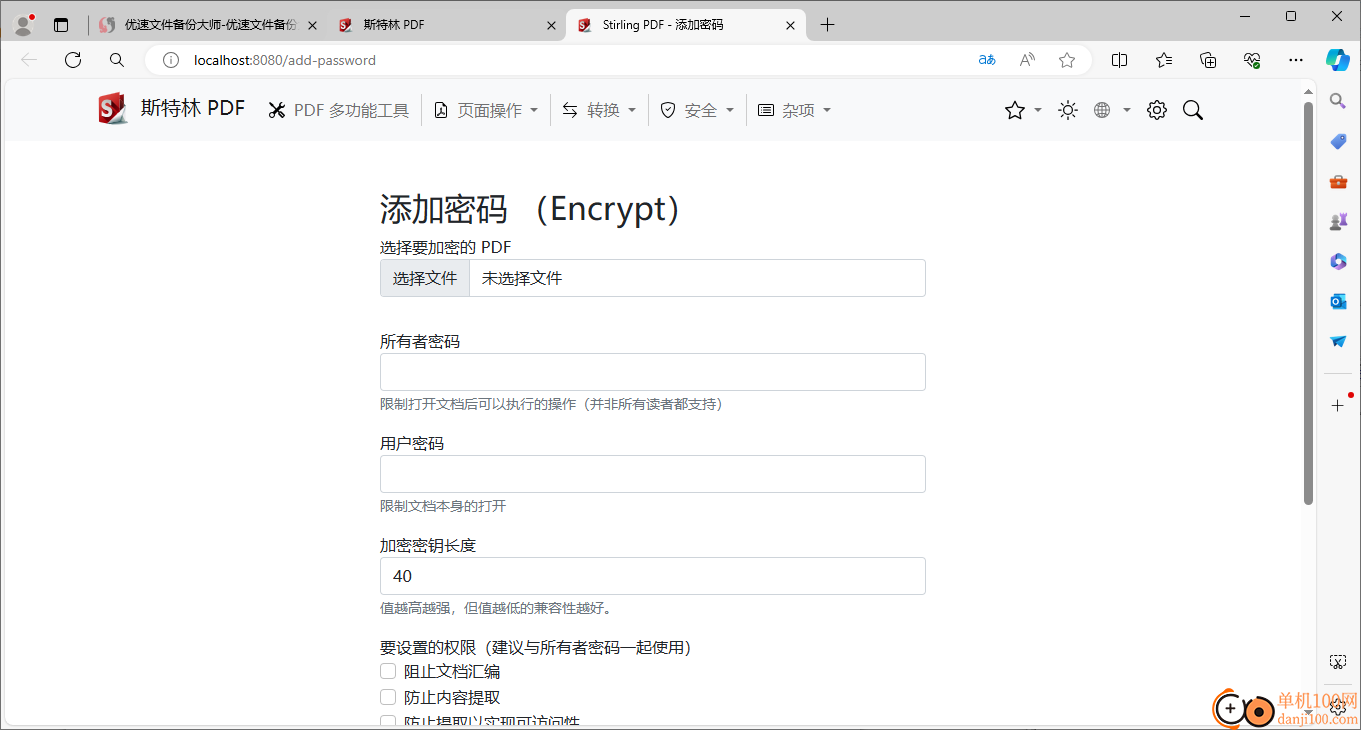This screenshot has width=1361, height=730.
Task: Open the 杂项 dropdown menu
Action: click(x=794, y=110)
